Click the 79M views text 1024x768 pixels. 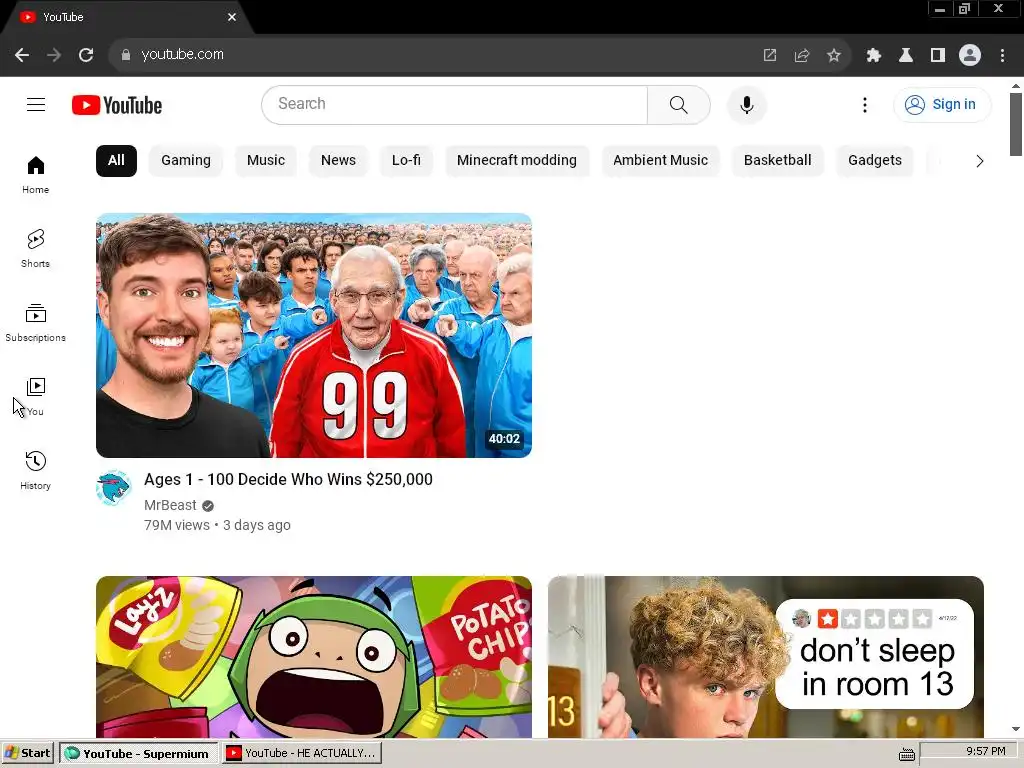click(x=176, y=525)
